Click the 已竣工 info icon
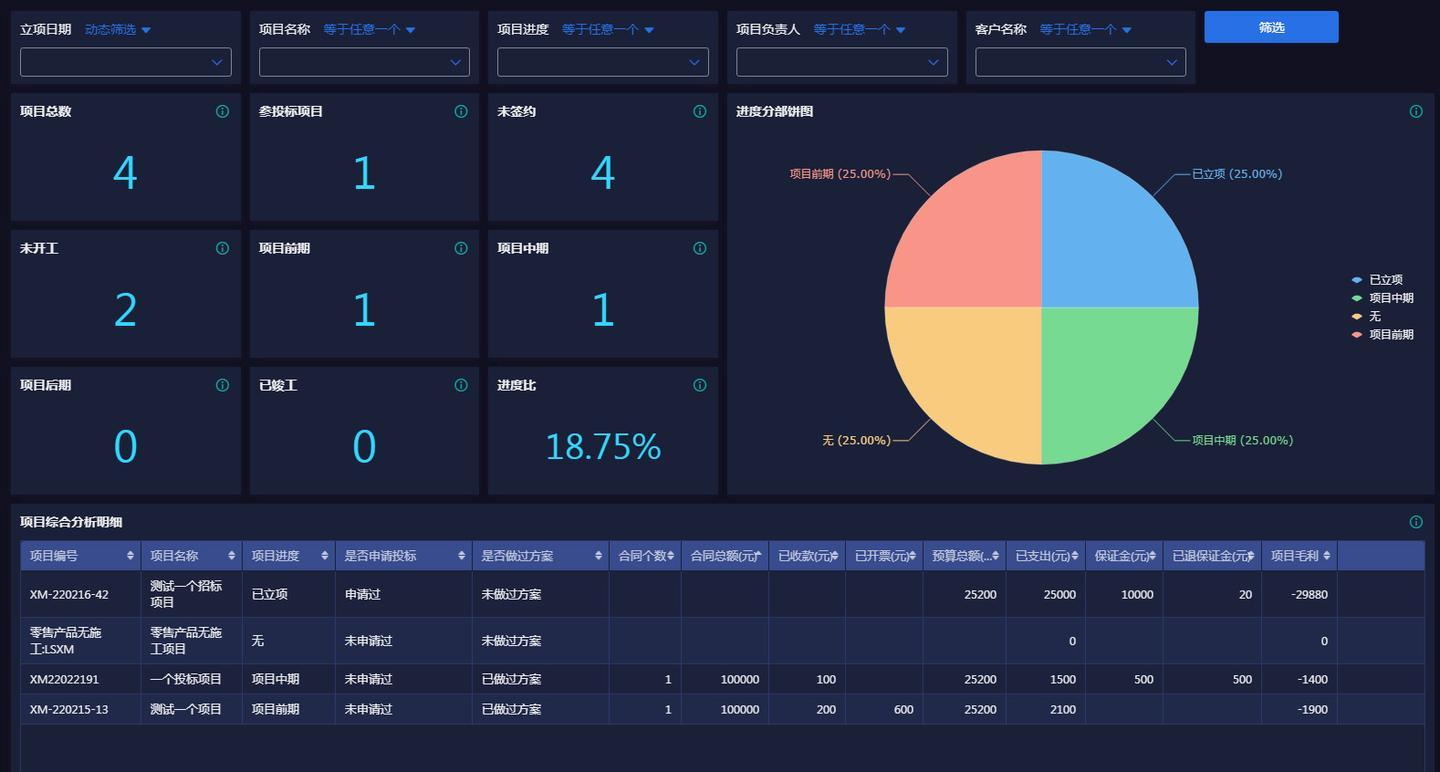The image size is (1440, 772). click(460, 384)
